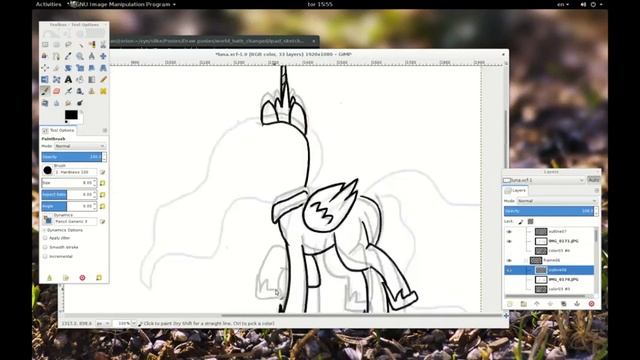Duplicate the selected layer
Image resolution: width=640 pixels, height=360 pixels.
563,304
